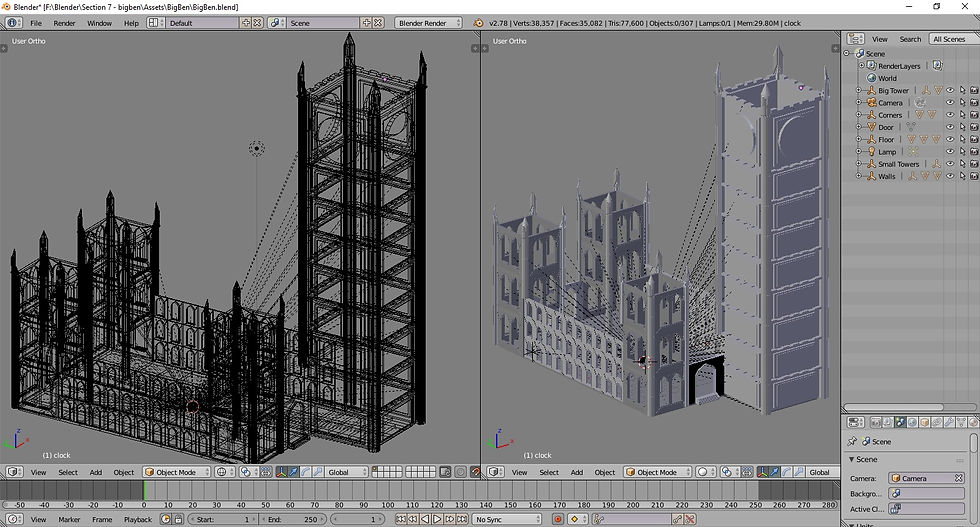Open the Object properties cube tab icon
Screen dimensions: 980x527
tap(924, 423)
